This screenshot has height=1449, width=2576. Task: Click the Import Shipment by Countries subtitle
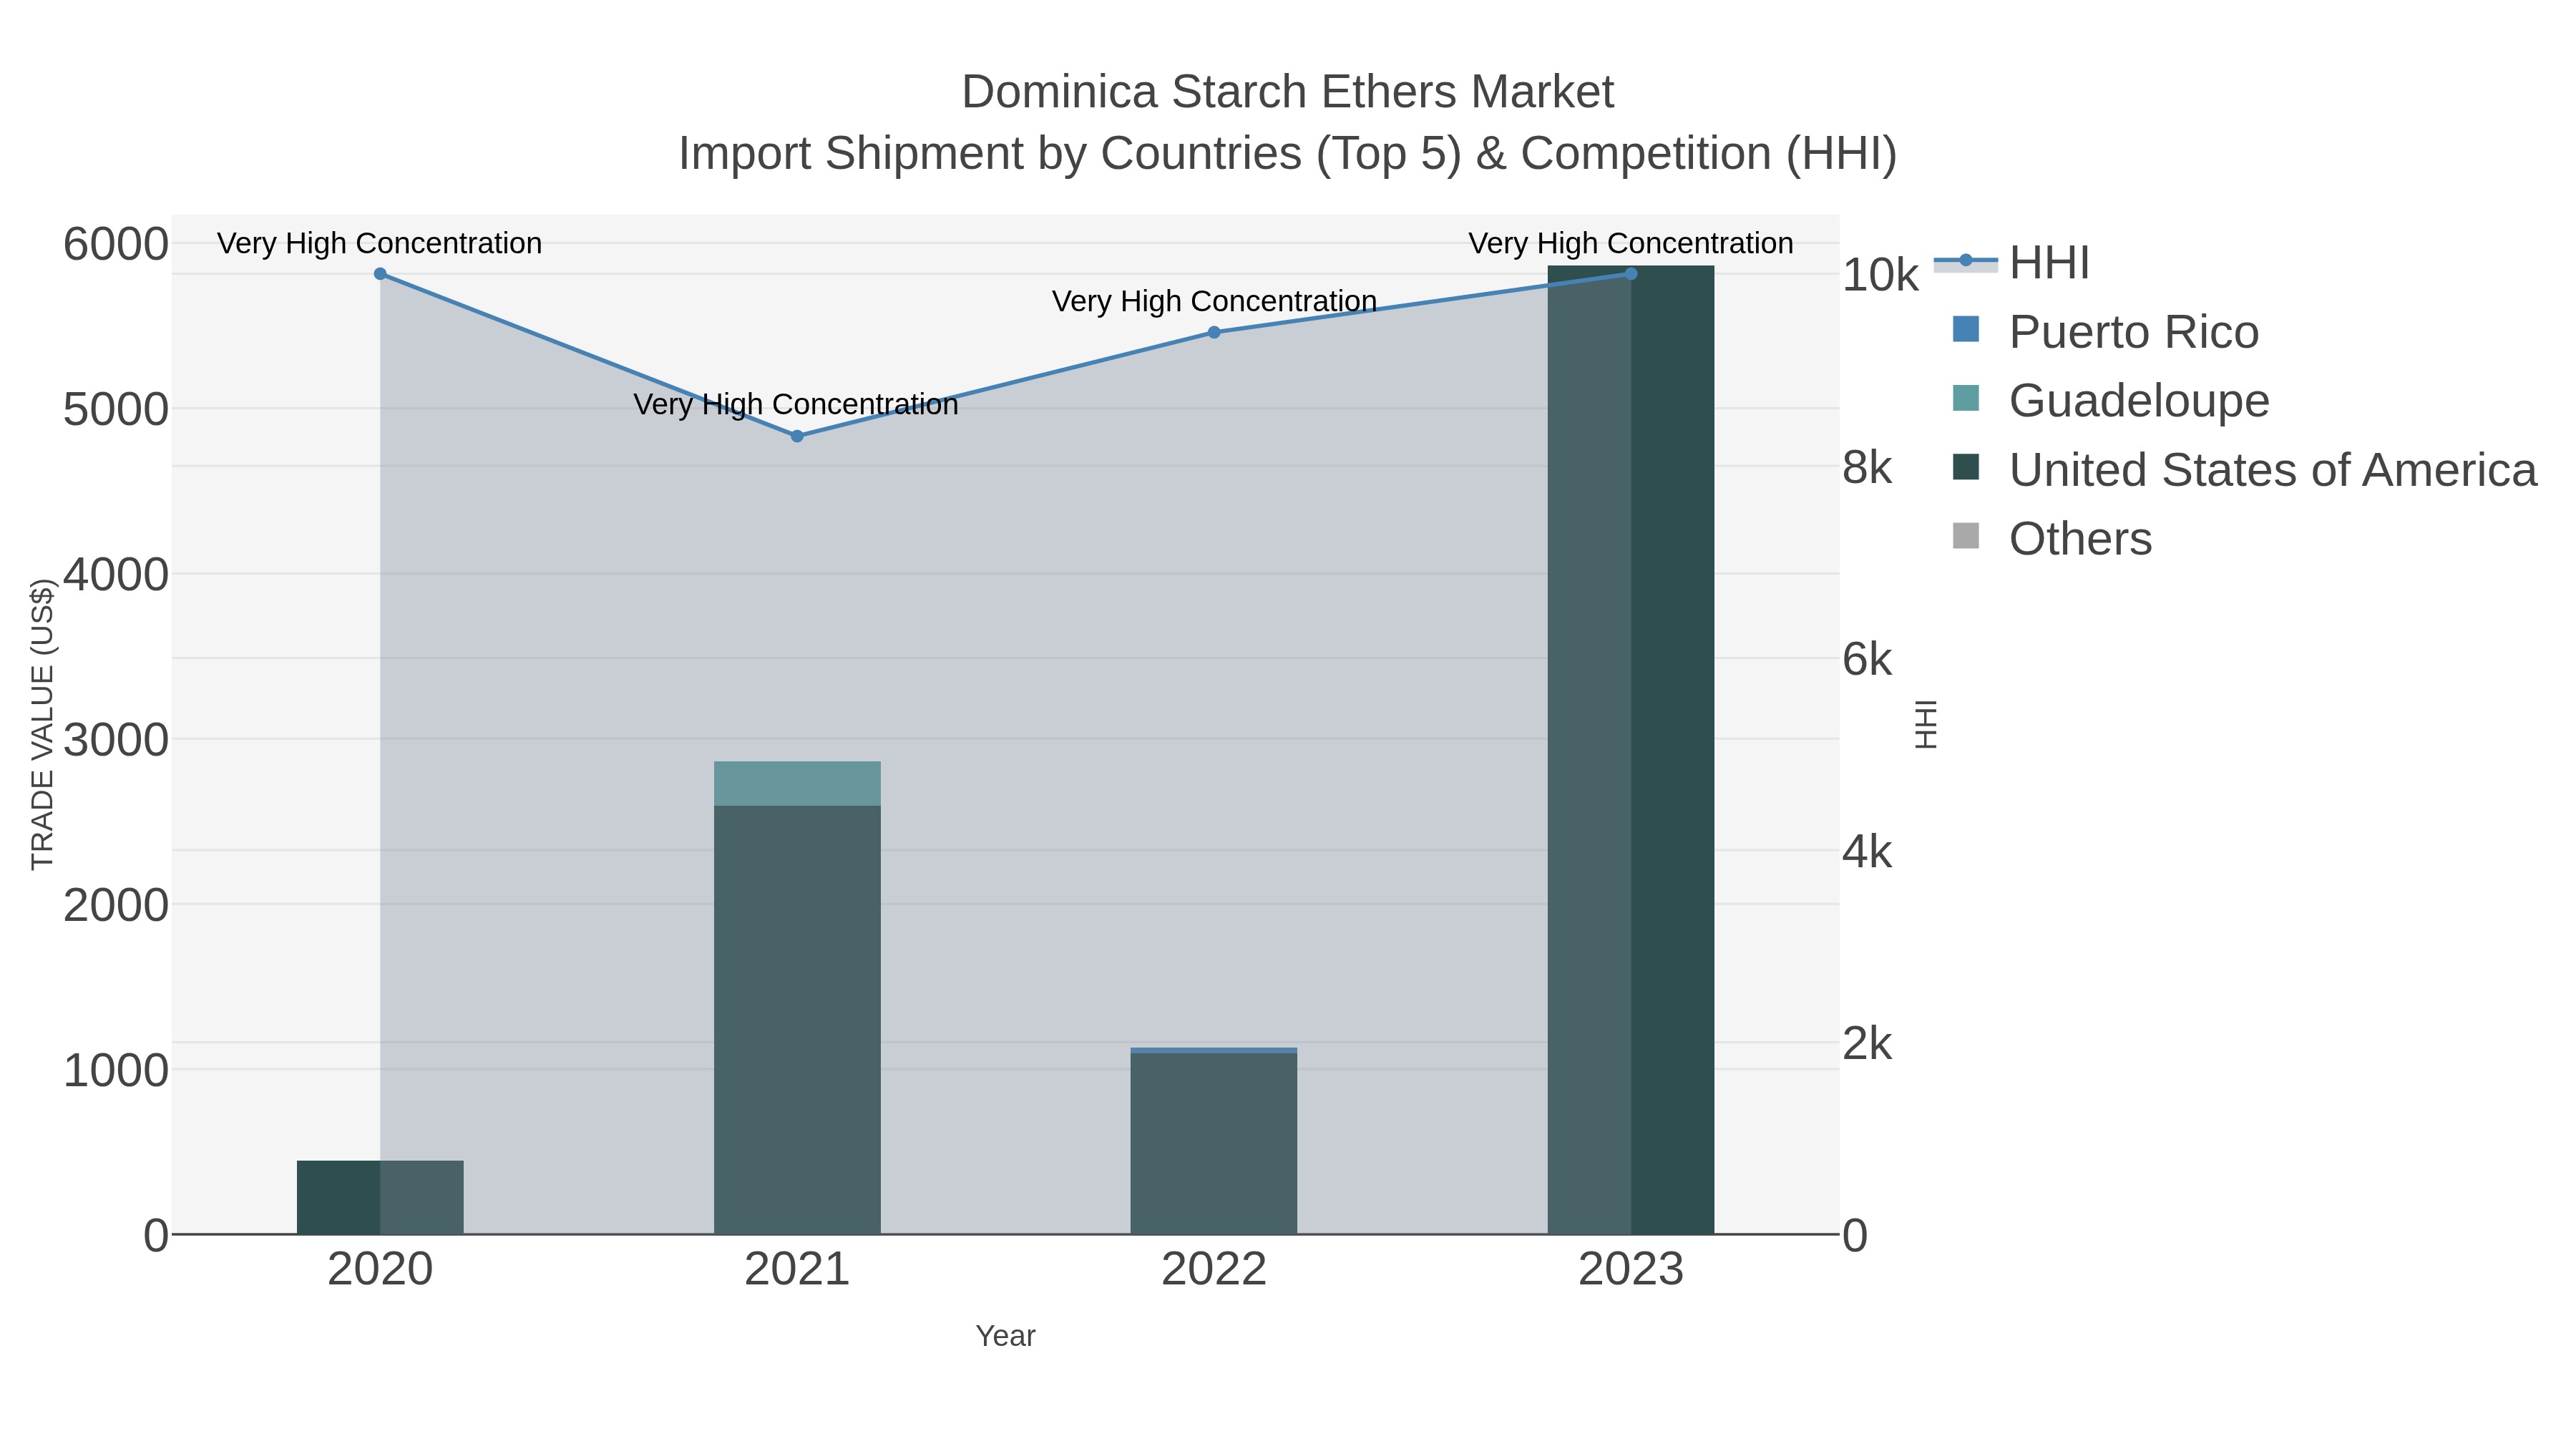1288,154
